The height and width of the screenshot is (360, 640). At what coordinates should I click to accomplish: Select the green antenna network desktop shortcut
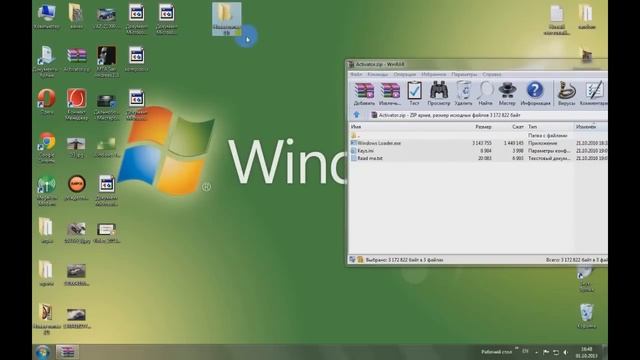click(x=47, y=191)
